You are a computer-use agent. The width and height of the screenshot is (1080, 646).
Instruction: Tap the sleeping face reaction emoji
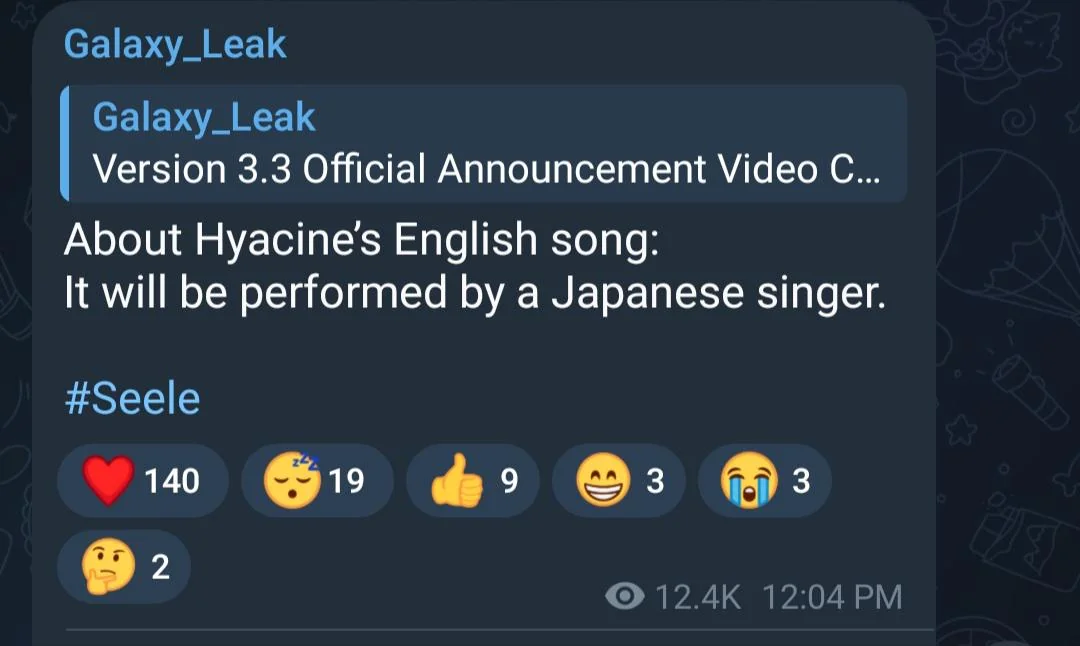point(293,480)
